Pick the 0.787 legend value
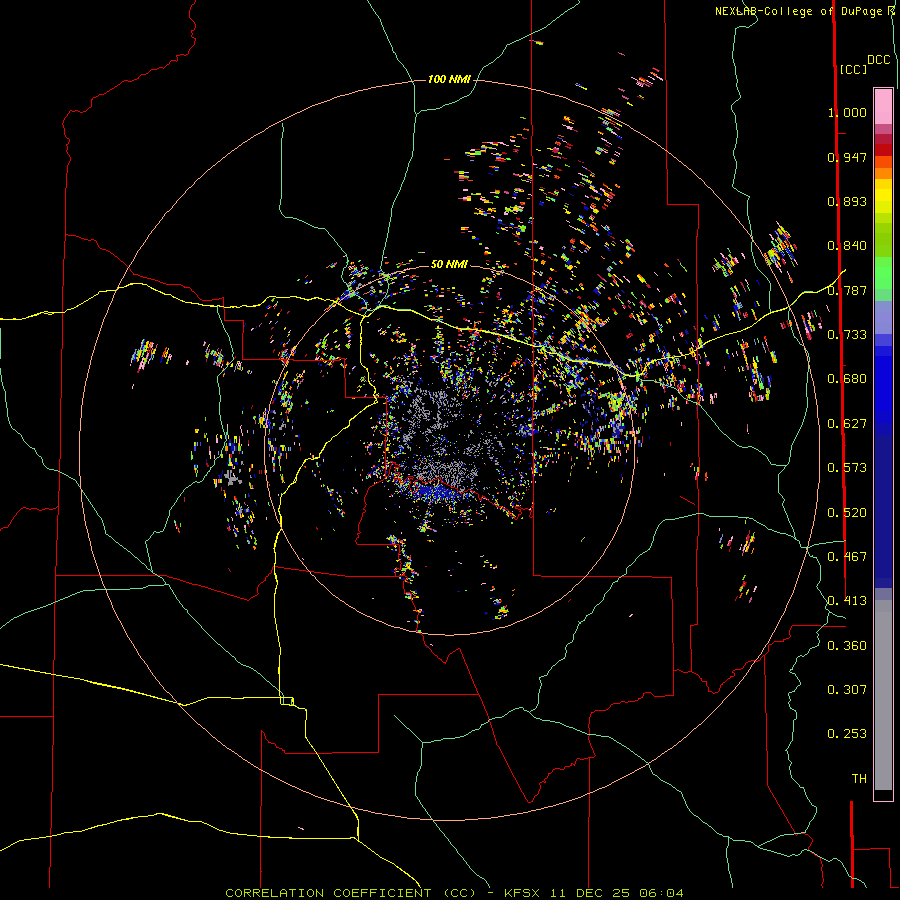This screenshot has width=900, height=900. click(x=847, y=290)
